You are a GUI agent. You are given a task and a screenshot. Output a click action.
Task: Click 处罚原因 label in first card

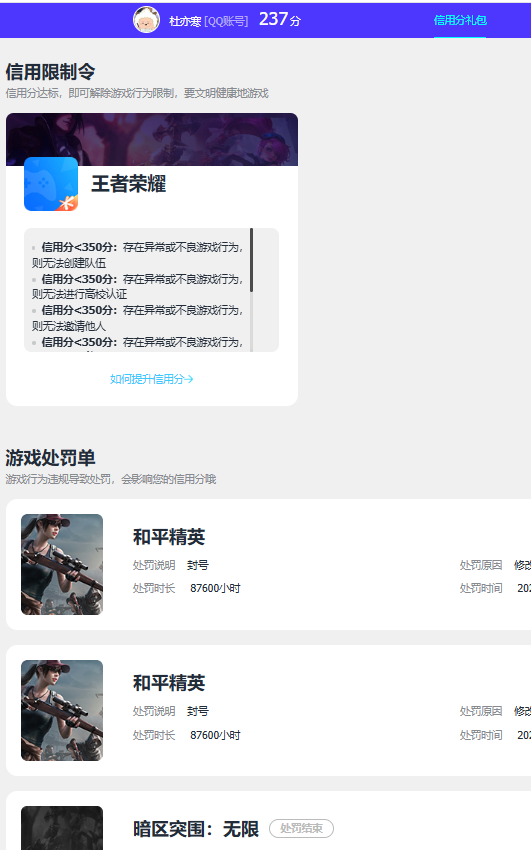point(481,565)
